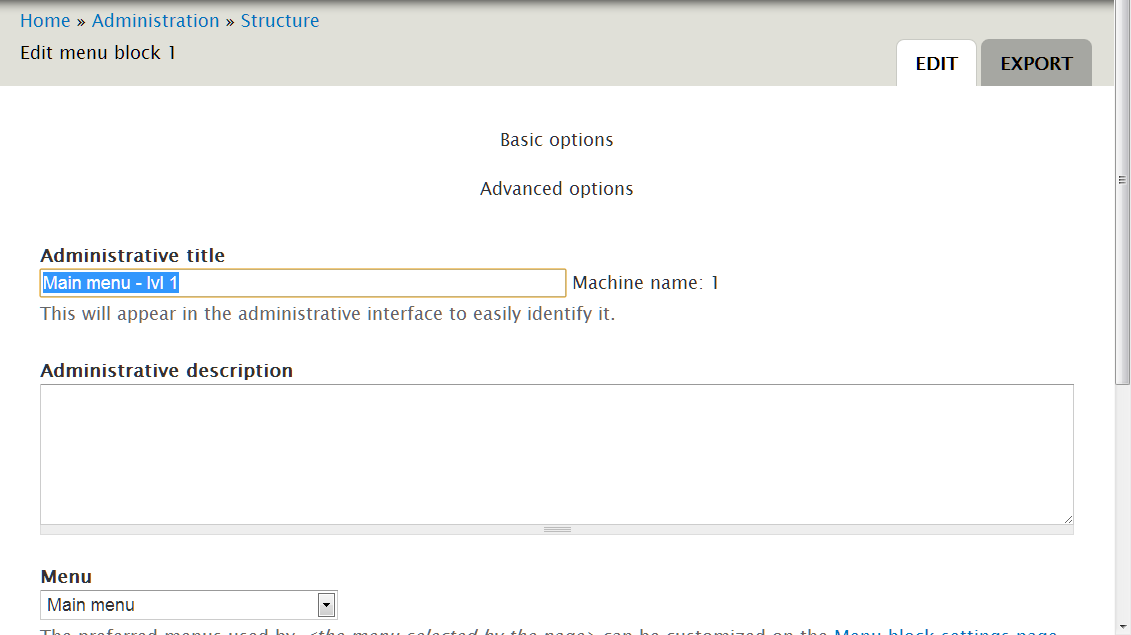The width and height of the screenshot is (1131, 635).
Task: Select the EDIT tab
Action: (x=936, y=62)
